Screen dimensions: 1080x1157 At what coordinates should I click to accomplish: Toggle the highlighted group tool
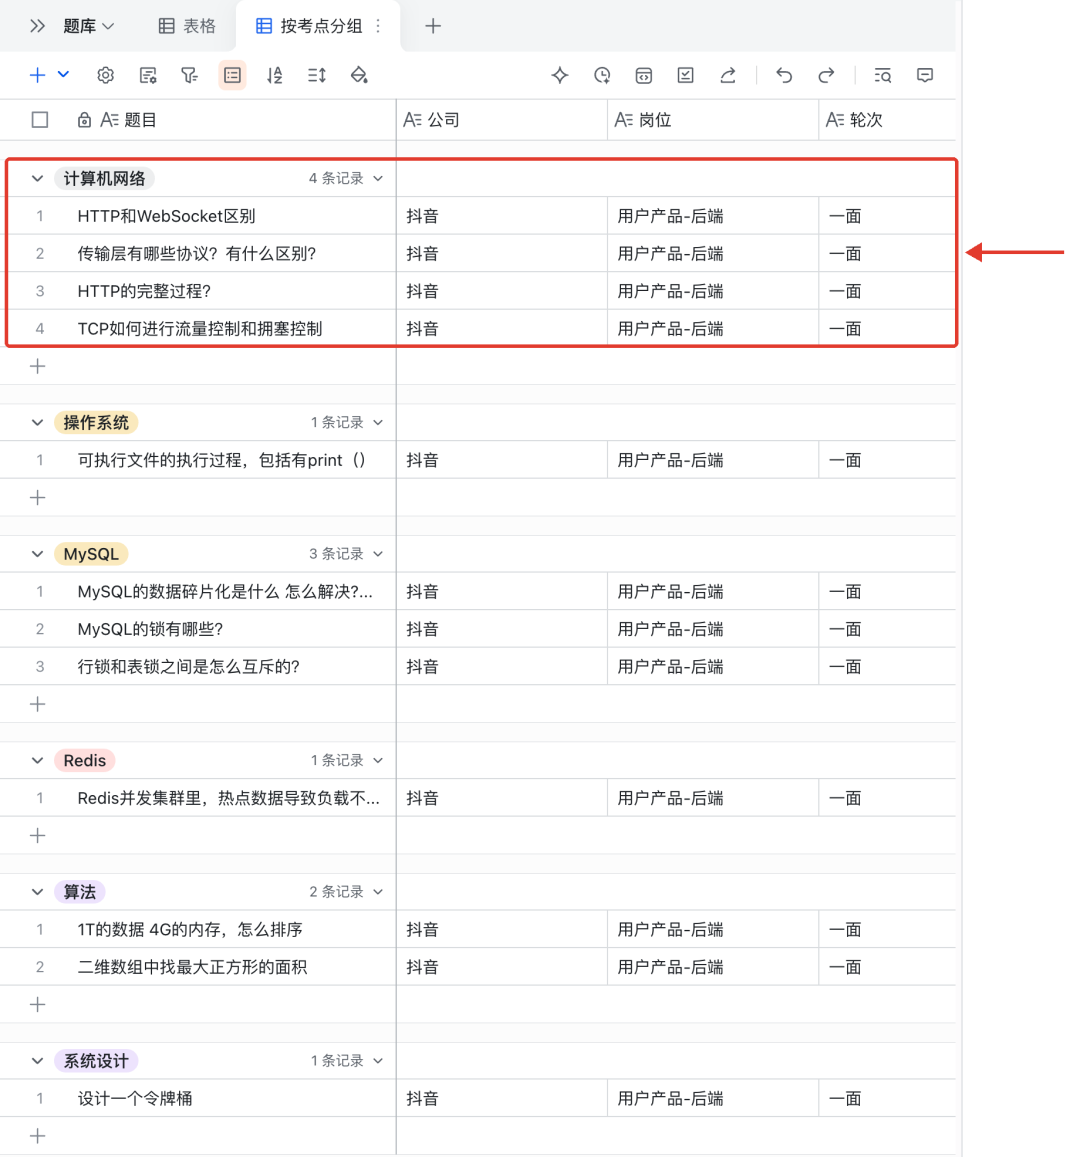pos(232,75)
